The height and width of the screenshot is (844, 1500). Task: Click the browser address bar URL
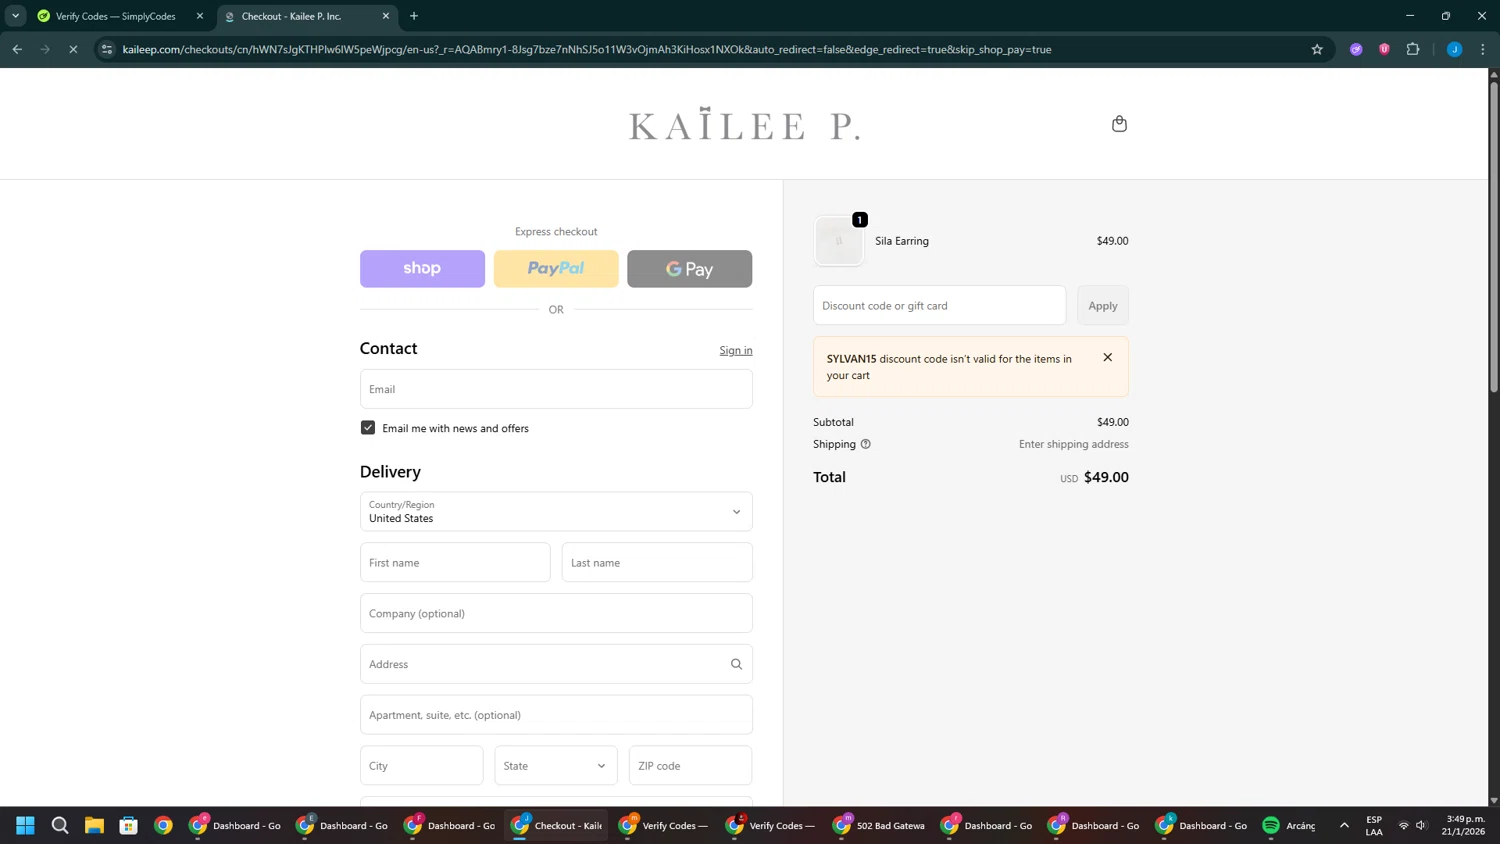(587, 49)
